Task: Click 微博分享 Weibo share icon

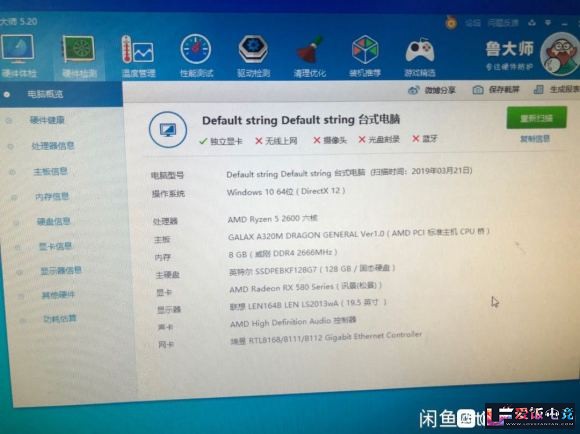Action: (x=431, y=90)
